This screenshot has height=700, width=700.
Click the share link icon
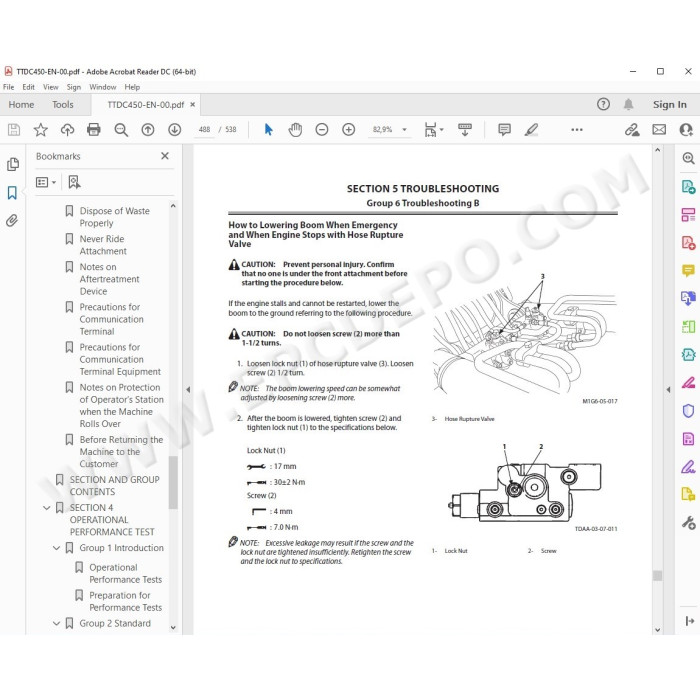pyautogui.click(x=632, y=130)
